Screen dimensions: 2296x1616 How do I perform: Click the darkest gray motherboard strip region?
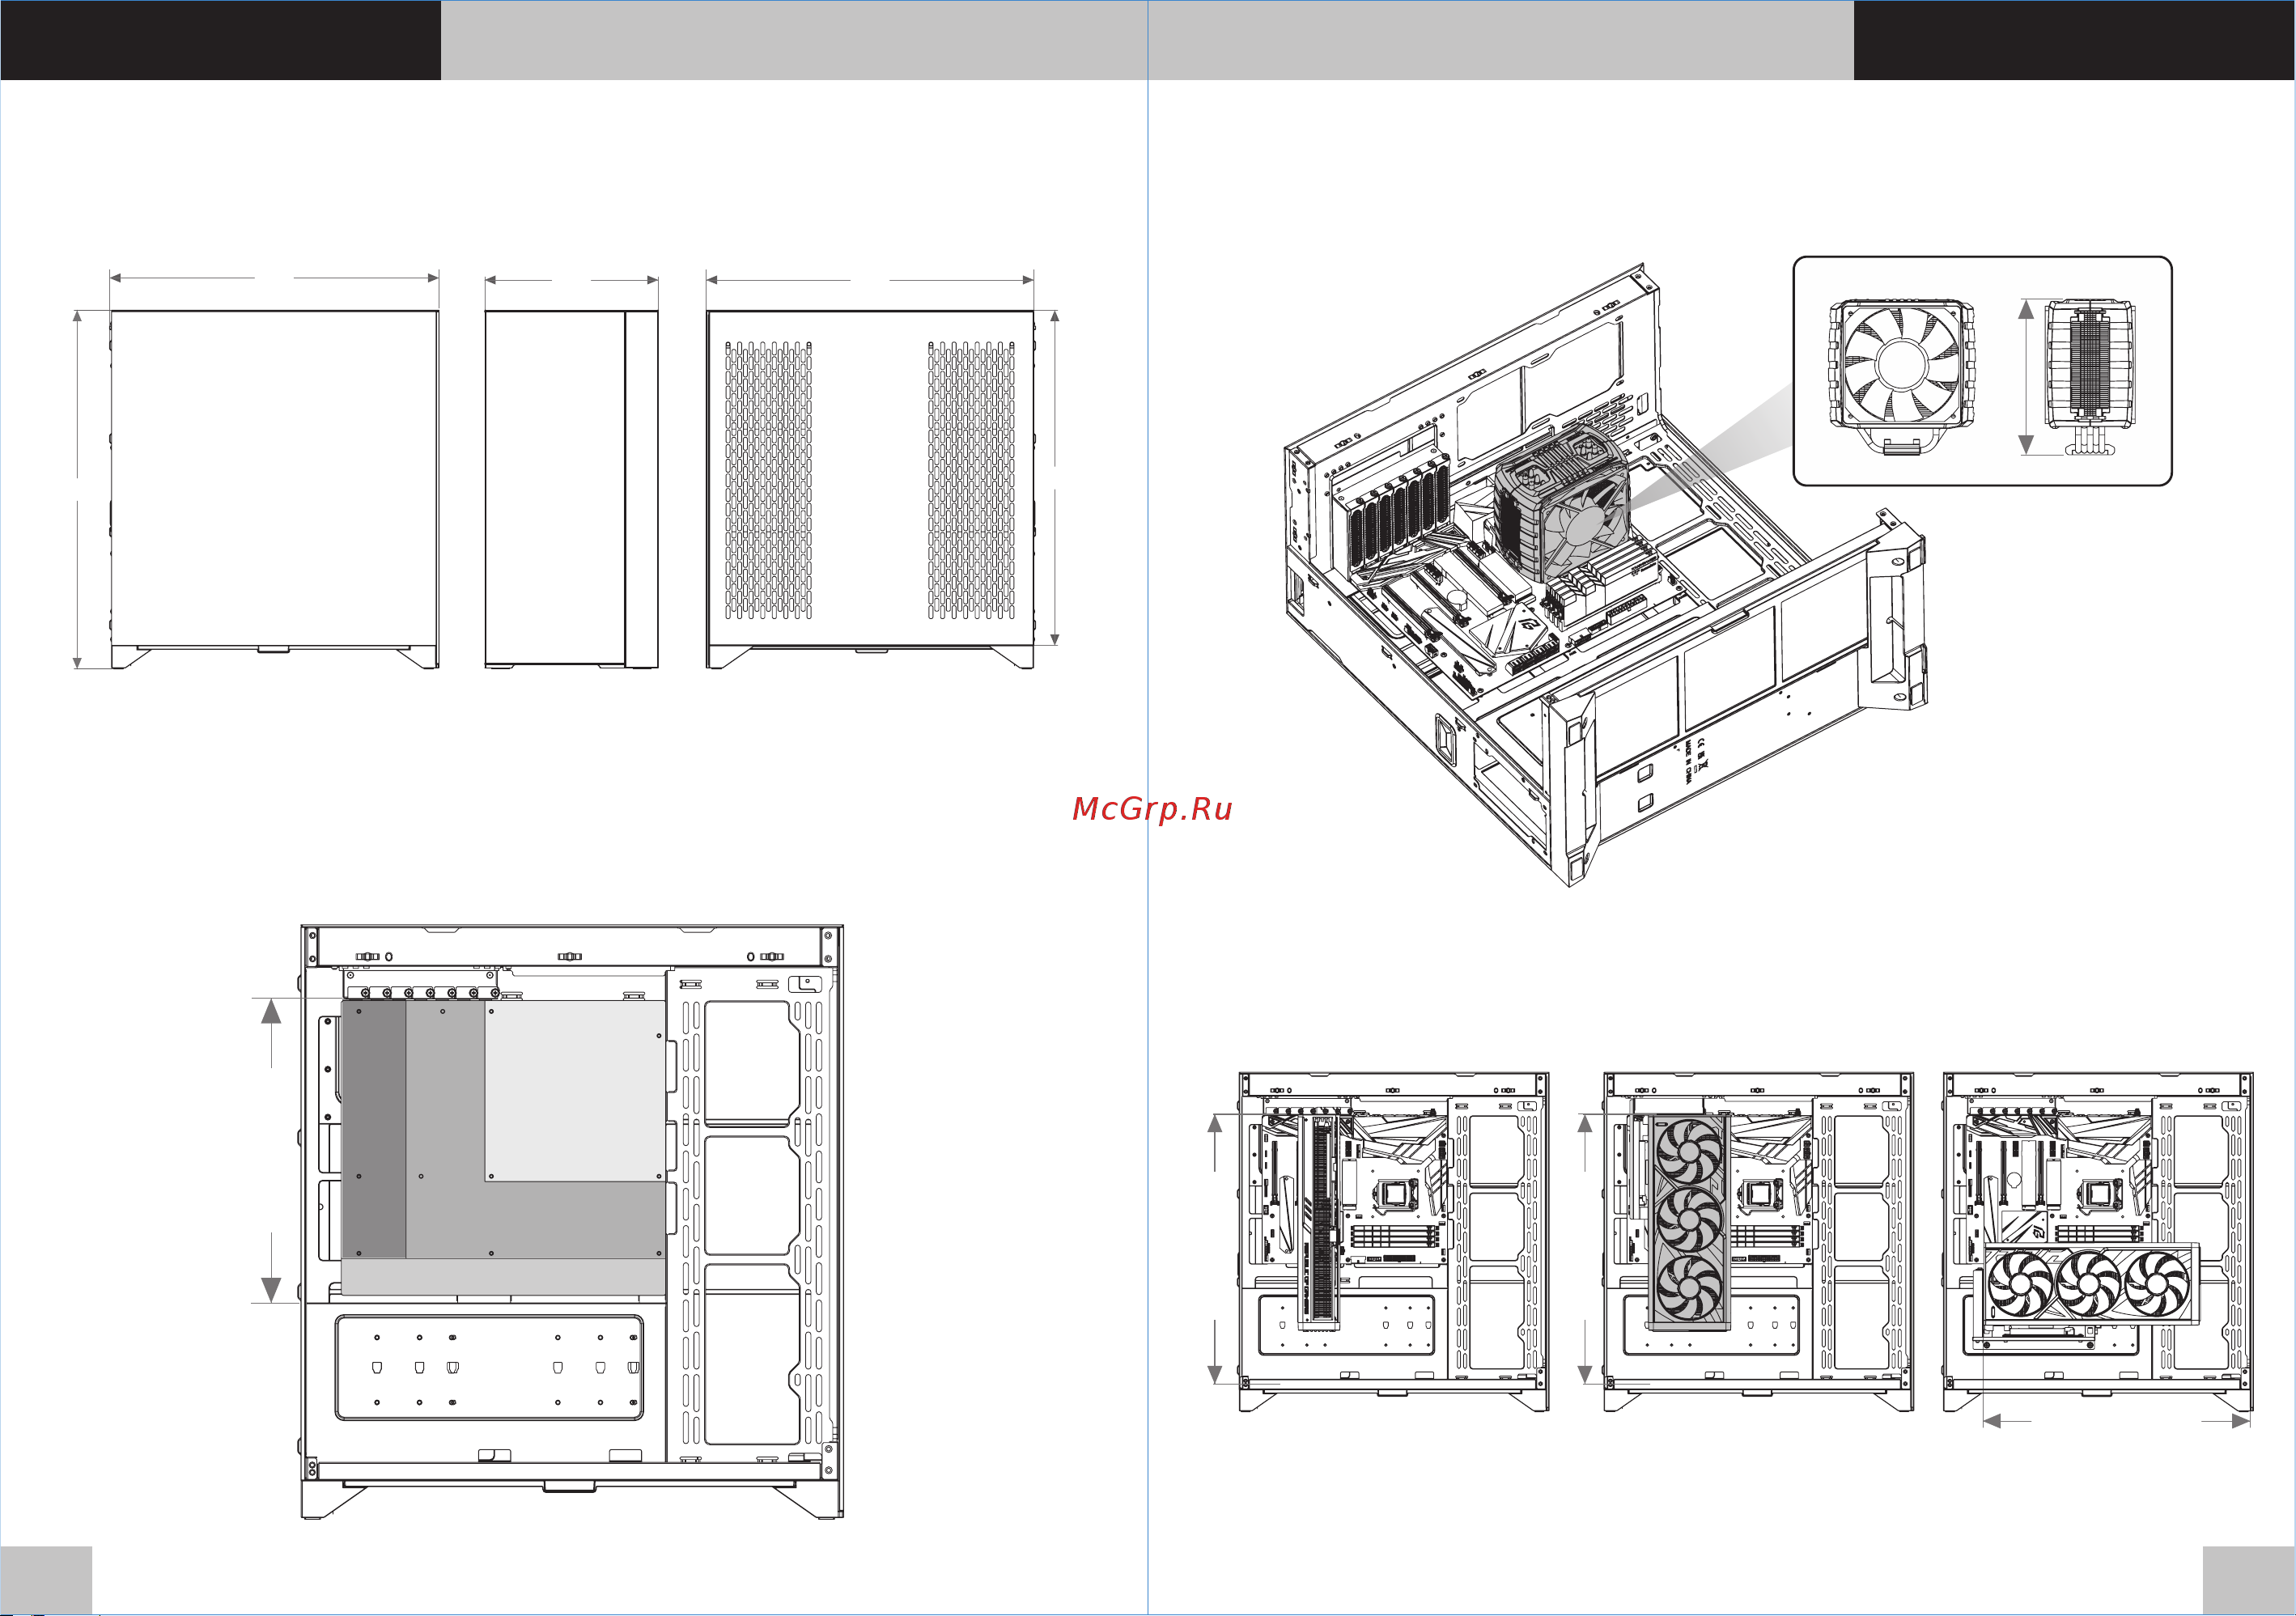pos(374,1129)
